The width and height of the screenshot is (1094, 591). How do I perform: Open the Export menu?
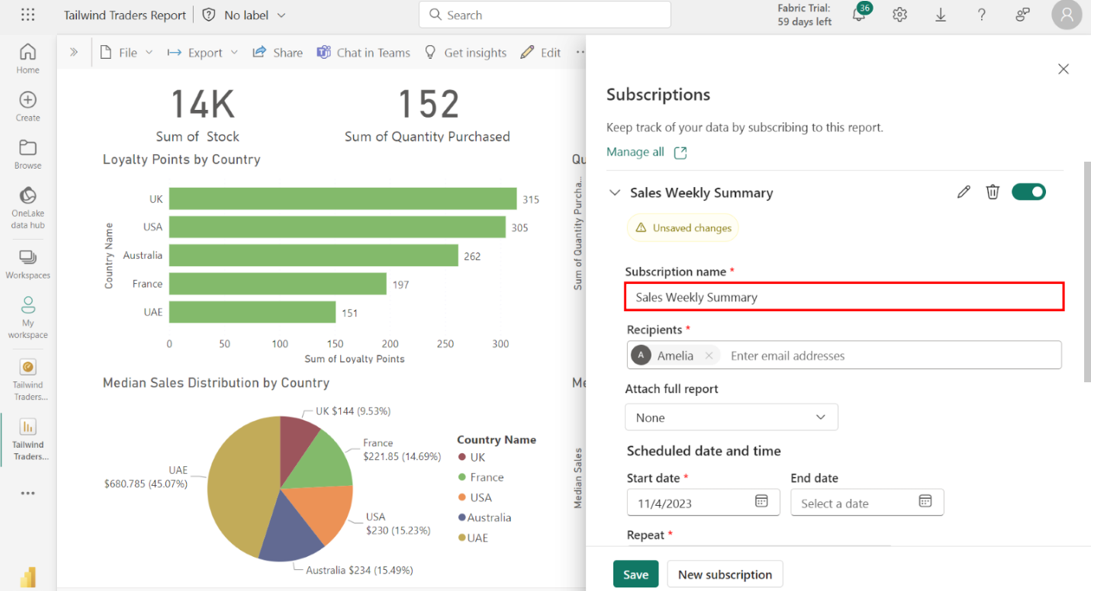[203, 53]
